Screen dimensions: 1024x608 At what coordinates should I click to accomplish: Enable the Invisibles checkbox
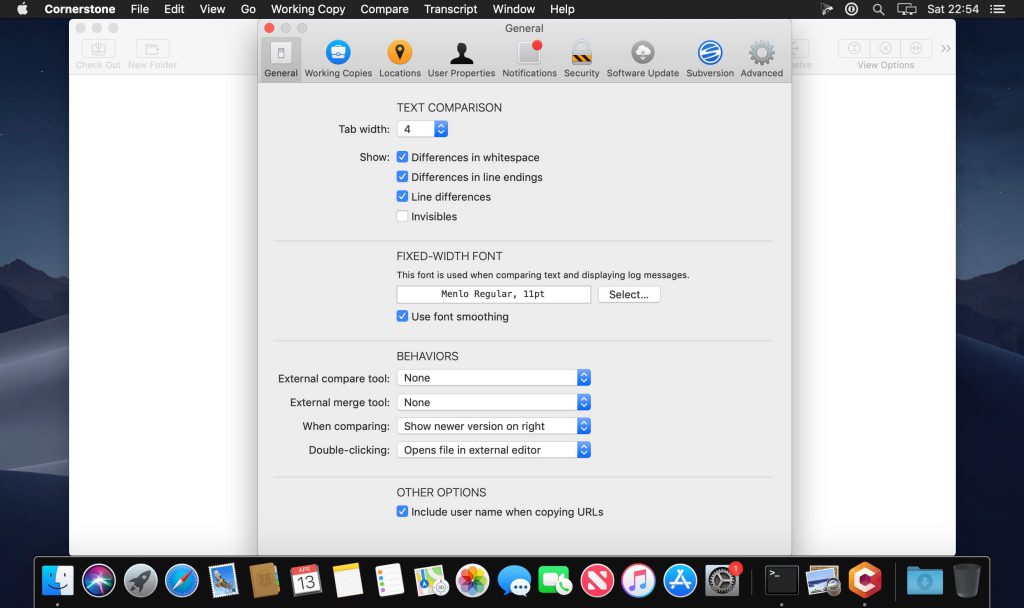click(402, 216)
